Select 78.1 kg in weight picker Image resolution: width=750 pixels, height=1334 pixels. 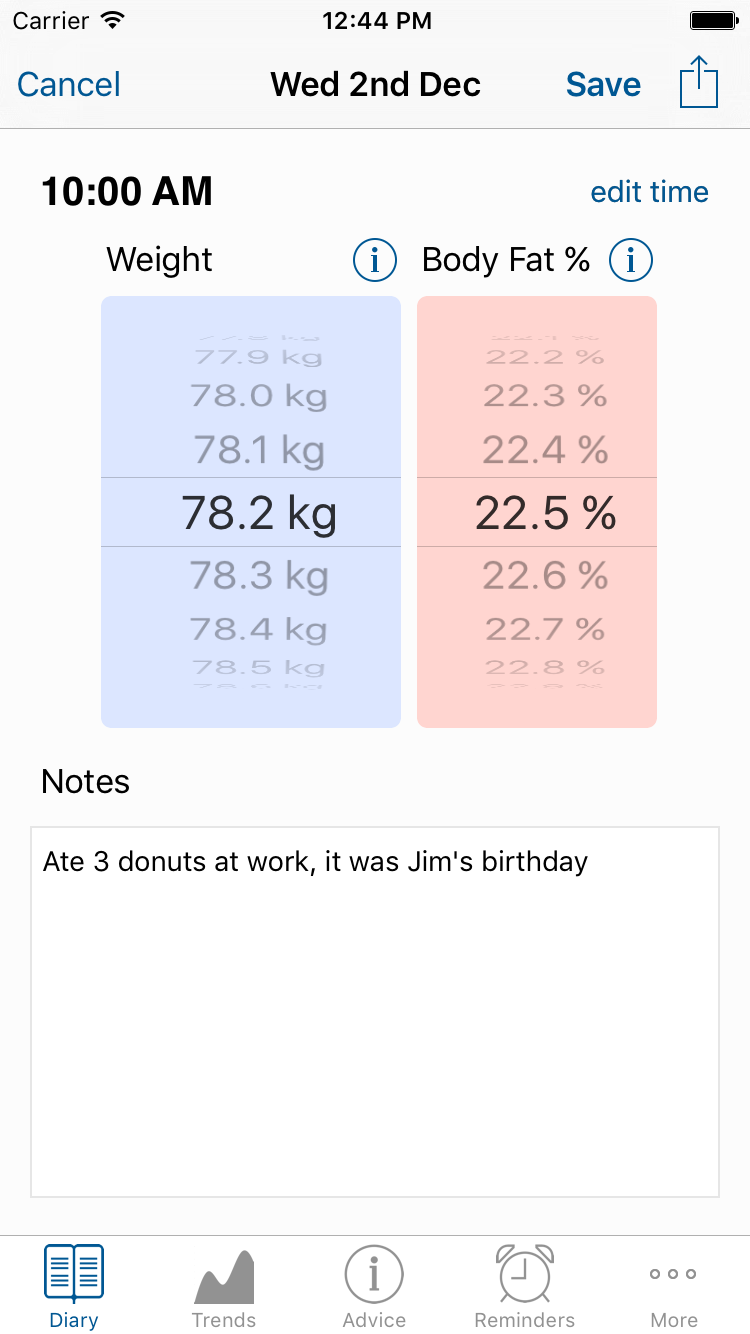pyautogui.click(x=259, y=450)
